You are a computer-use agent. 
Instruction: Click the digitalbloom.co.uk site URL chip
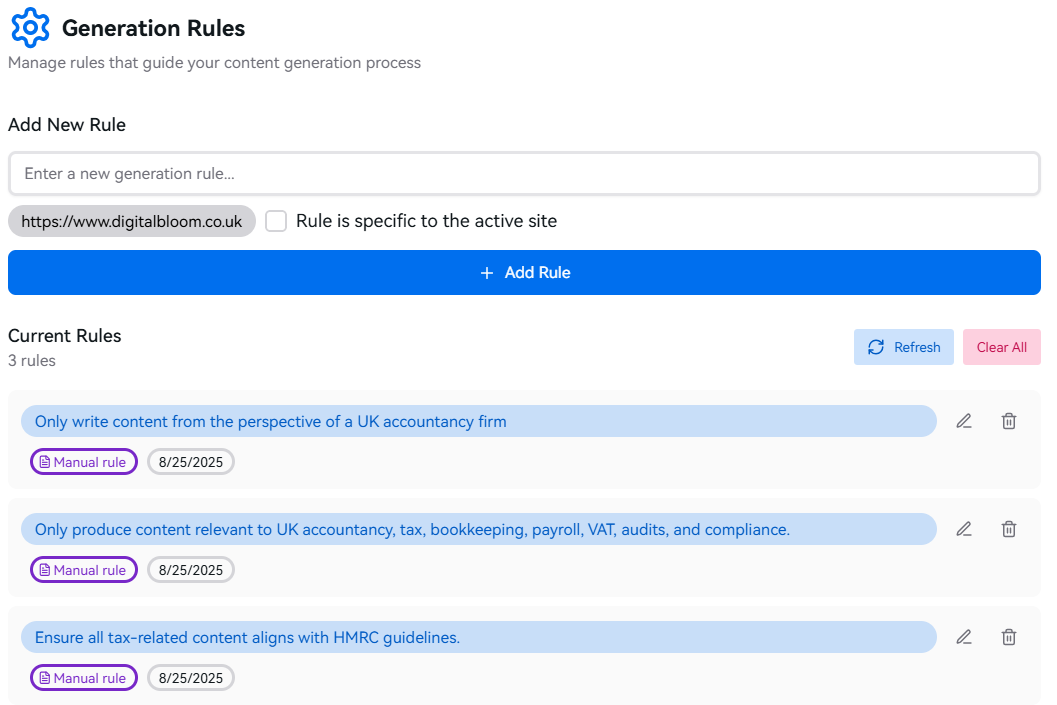coord(132,221)
